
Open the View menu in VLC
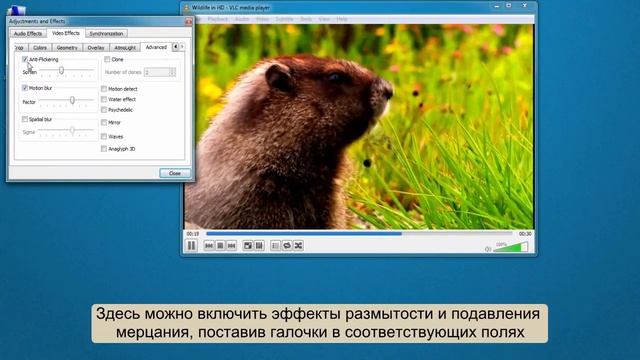[x=324, y=19]
